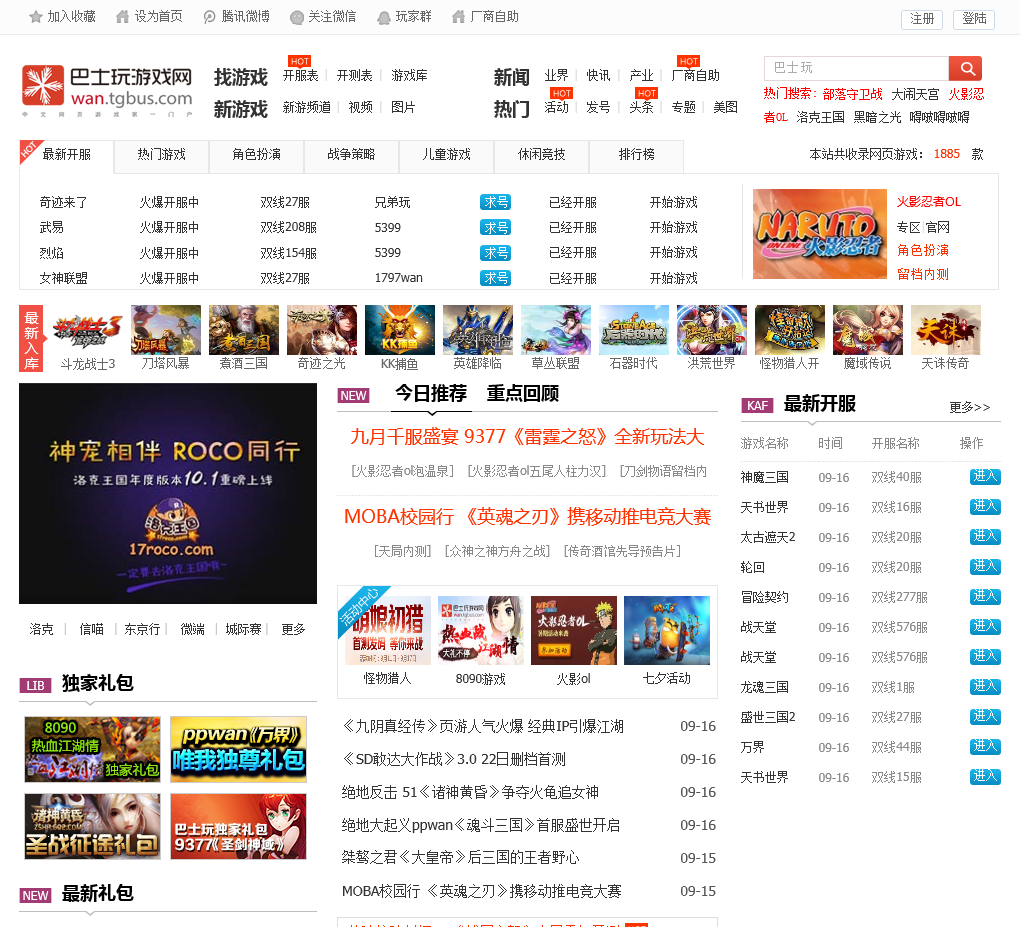Screen dimensions: 1020x927
Task: Open the 新游频道 nav link
Action: click(306, 107)
